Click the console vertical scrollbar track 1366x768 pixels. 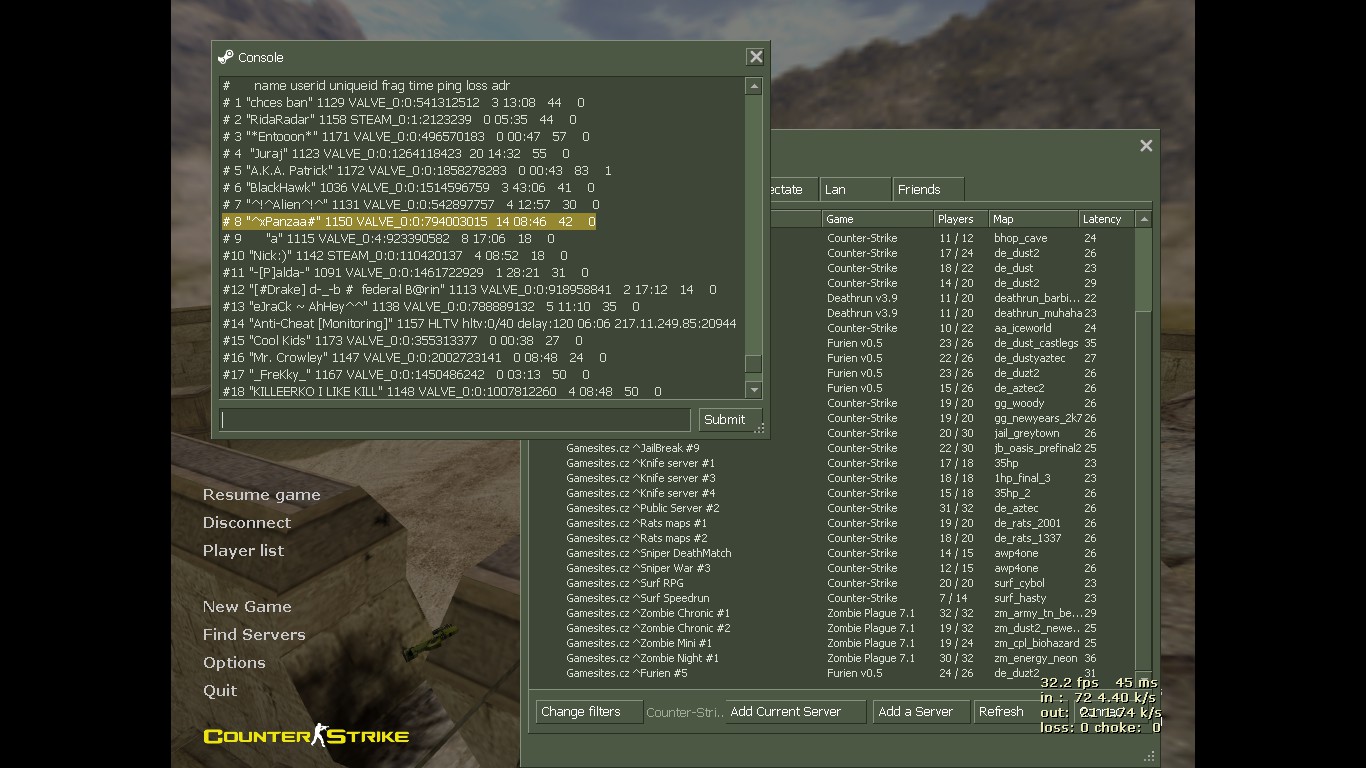(x=754, y=230)
